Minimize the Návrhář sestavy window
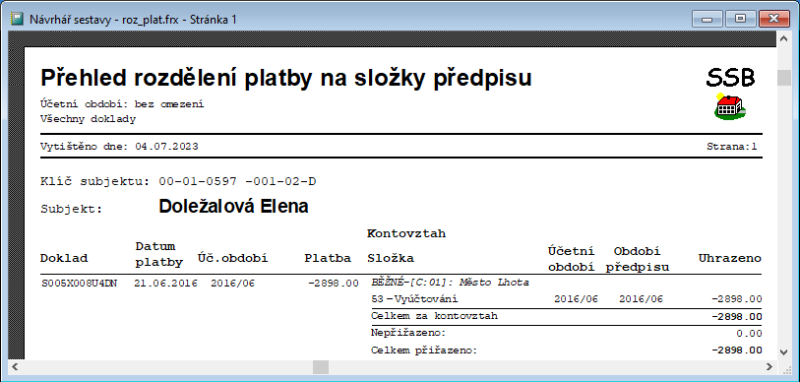800x382 pixels. point(707,19)
